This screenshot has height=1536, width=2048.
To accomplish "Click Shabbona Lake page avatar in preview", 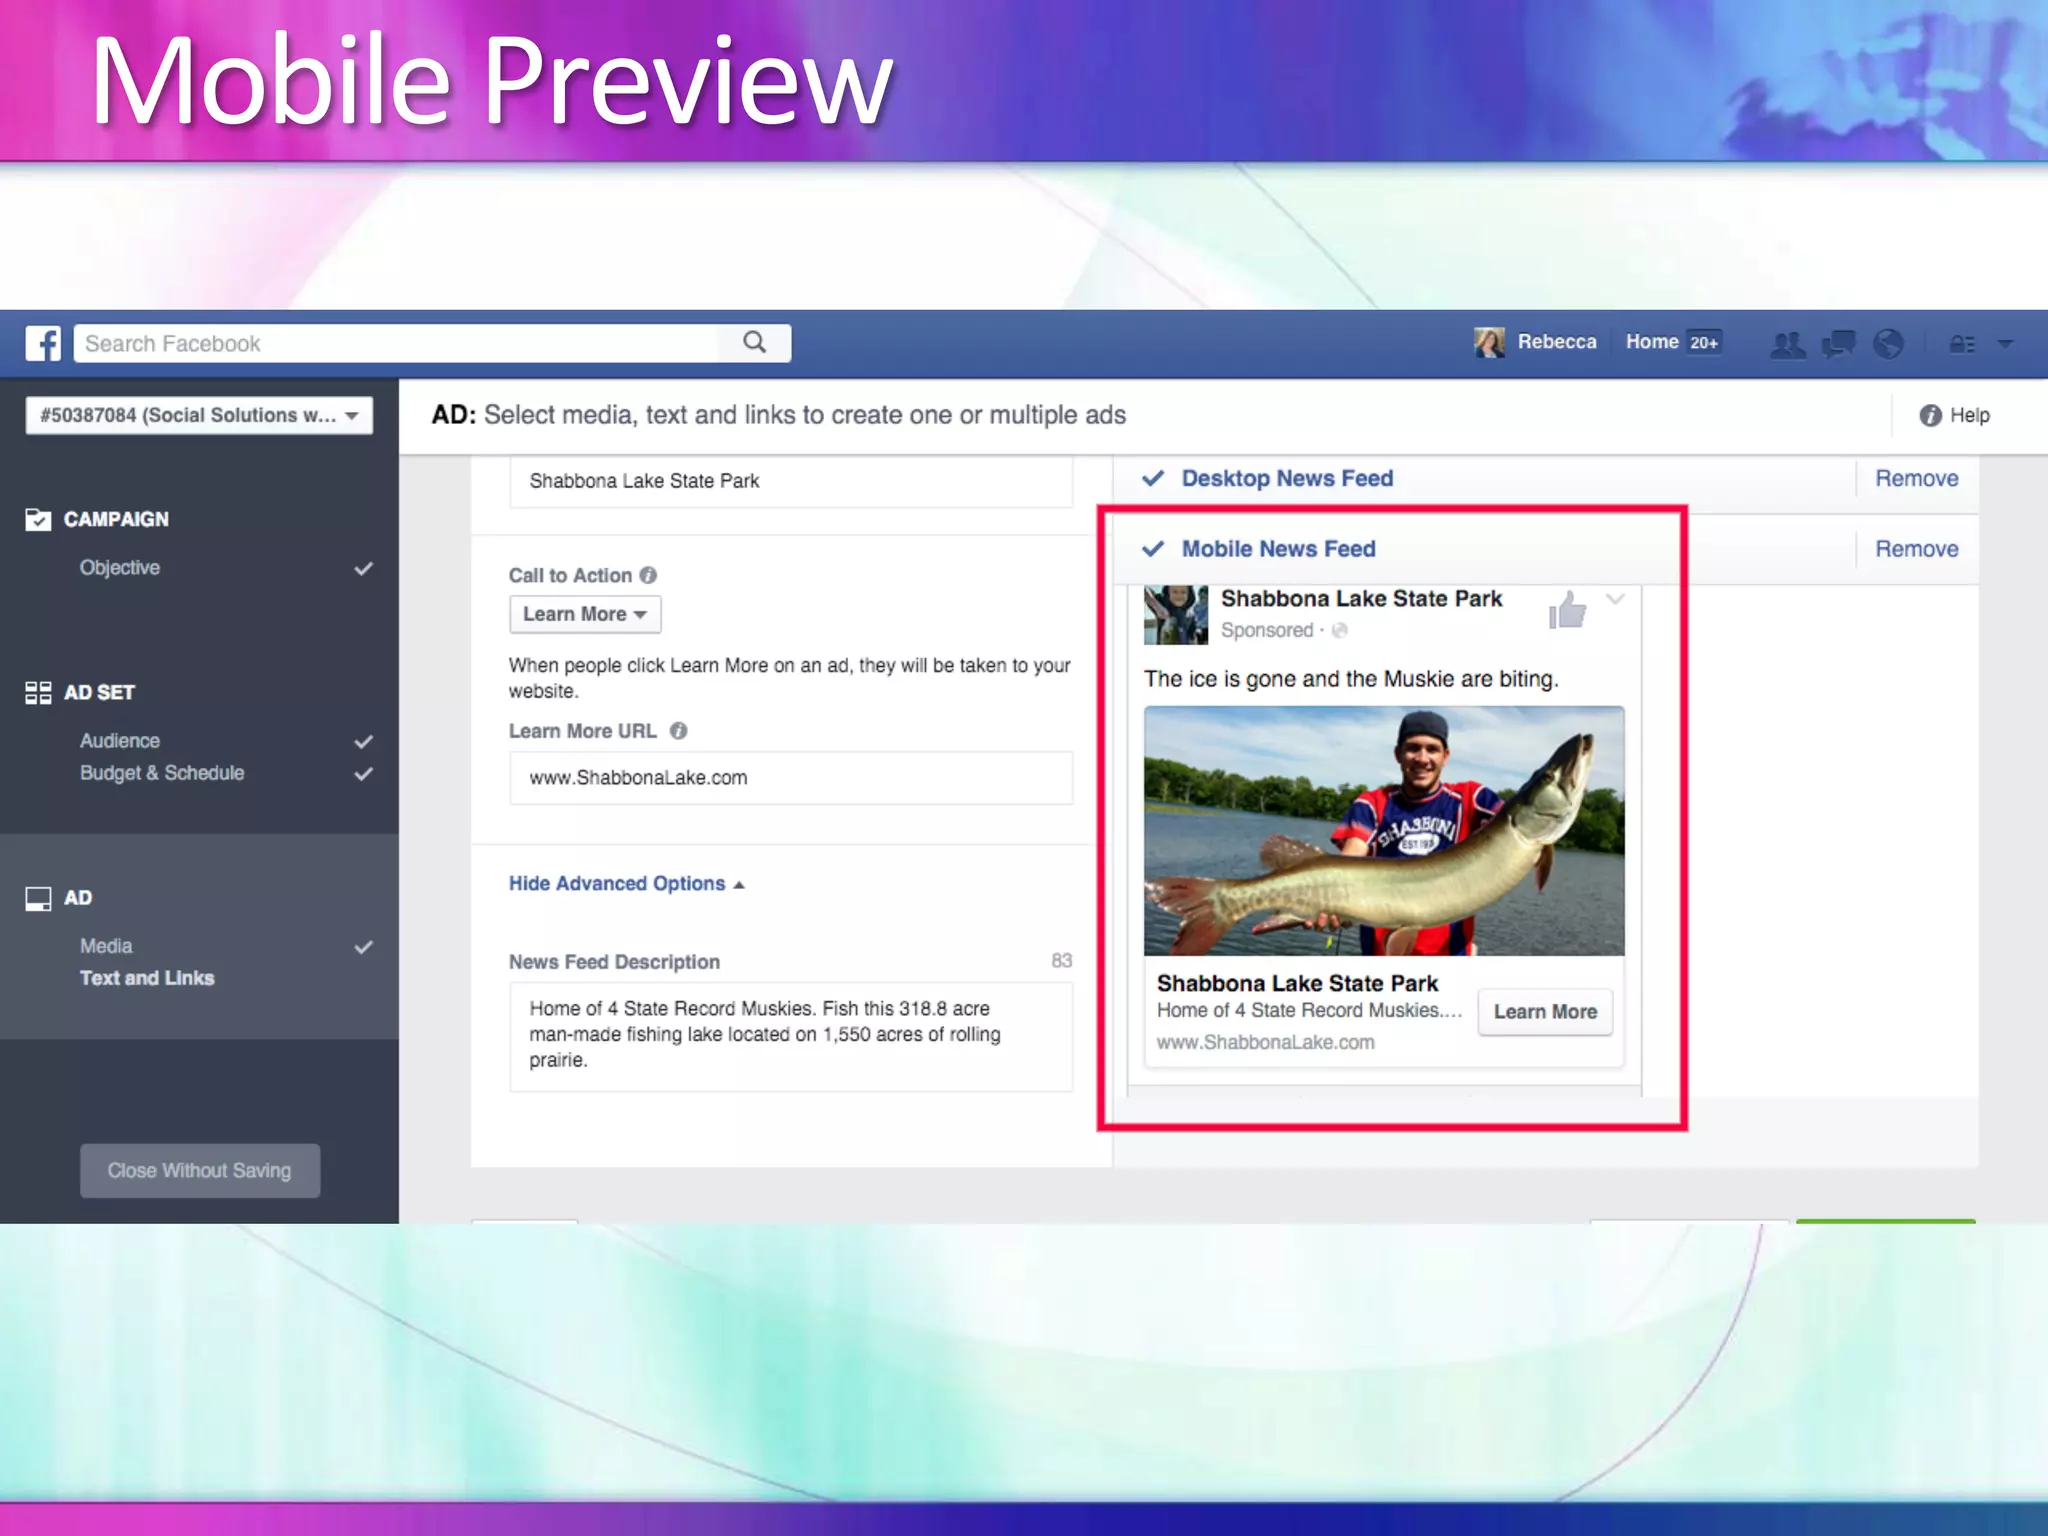I will click(1176, 614).
